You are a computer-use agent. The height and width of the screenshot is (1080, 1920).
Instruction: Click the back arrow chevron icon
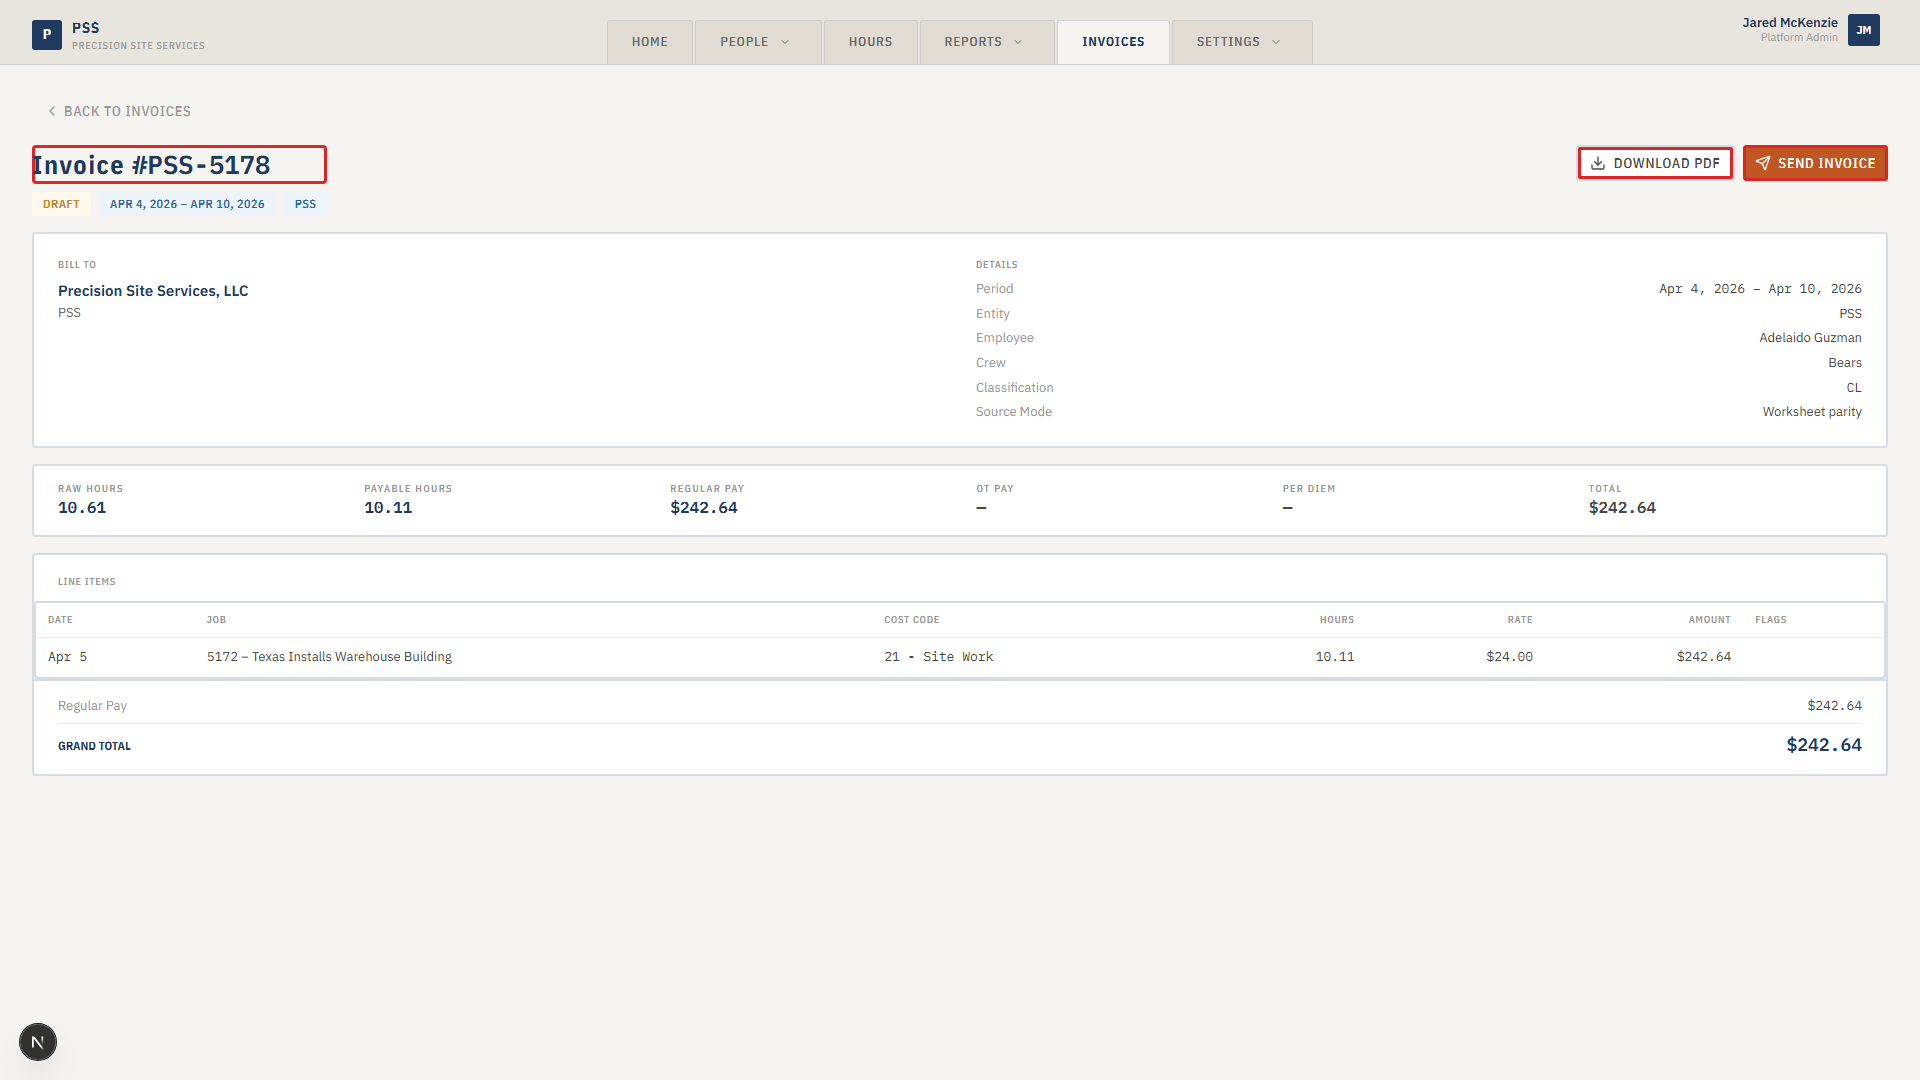coord(52,111)
